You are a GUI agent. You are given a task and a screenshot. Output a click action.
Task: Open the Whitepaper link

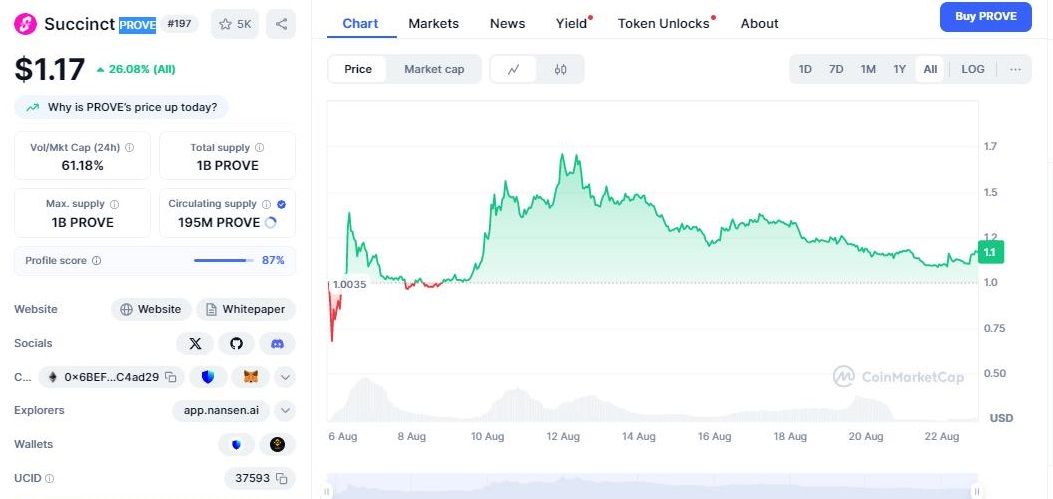click(246, 310)
